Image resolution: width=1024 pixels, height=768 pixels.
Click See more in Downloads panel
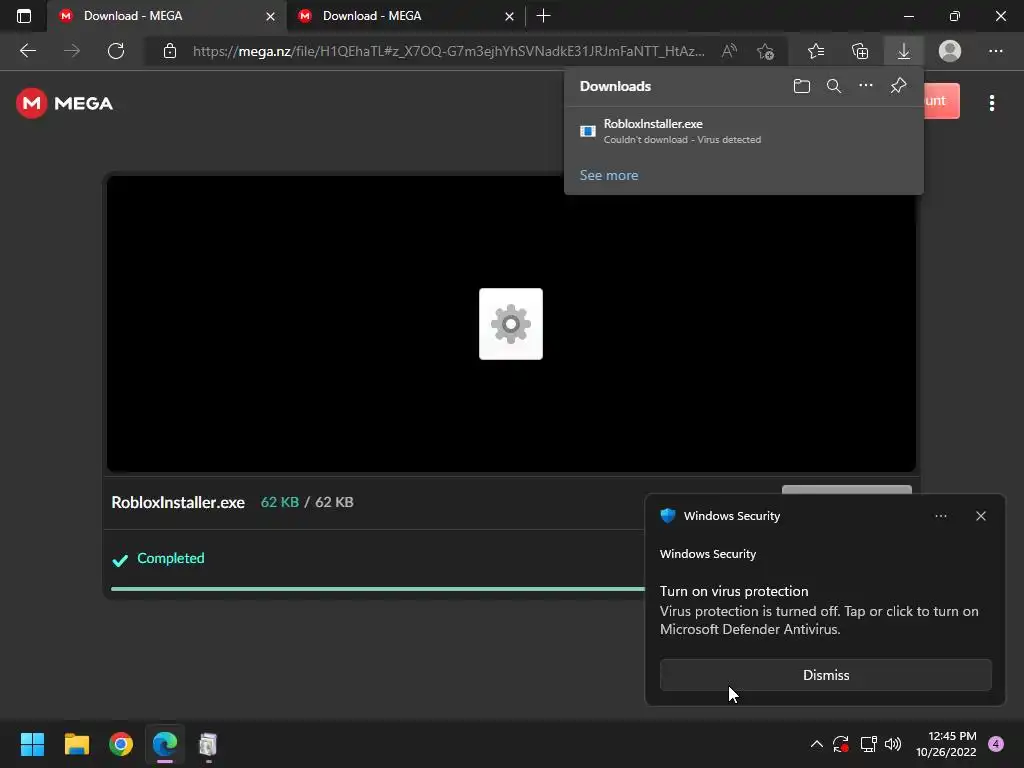point(609,175)
